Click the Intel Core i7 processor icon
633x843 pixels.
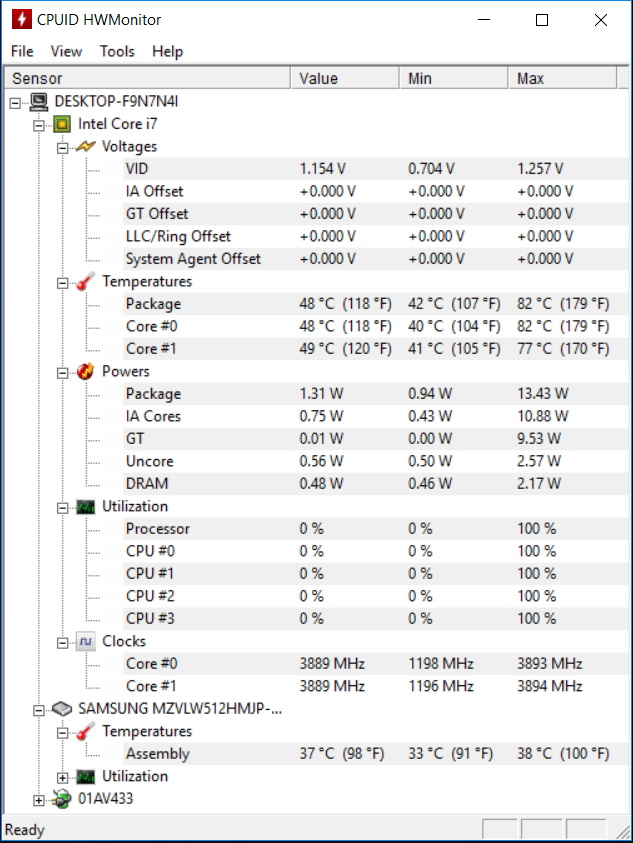pos(62,124)
